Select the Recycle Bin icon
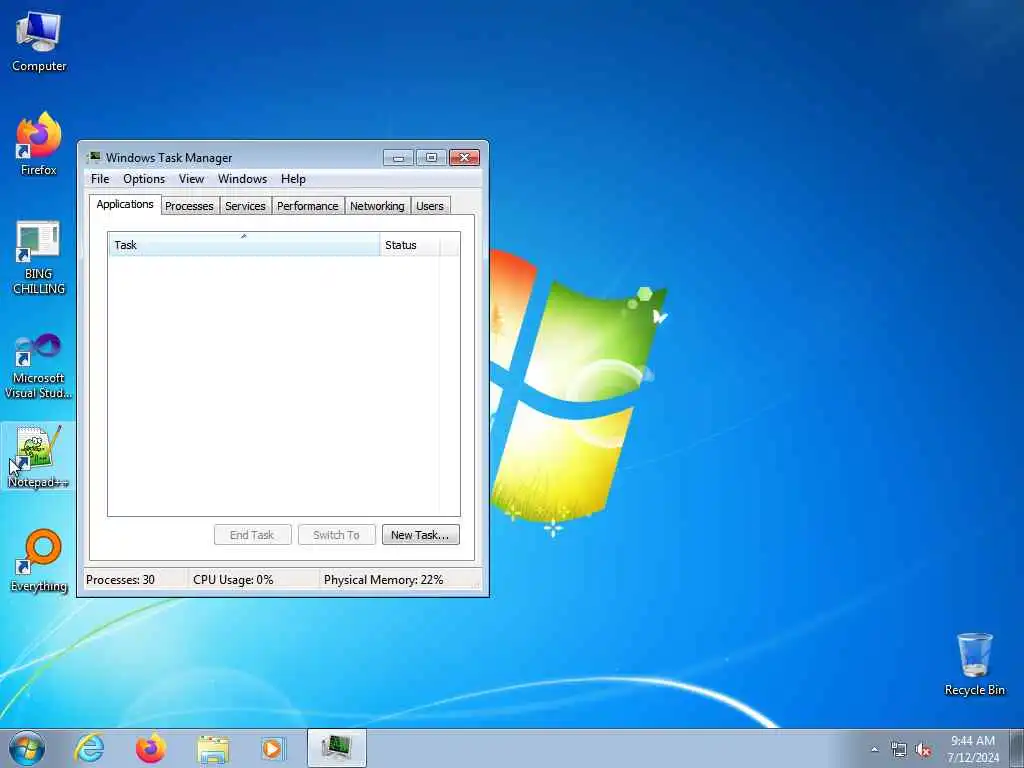This screenshot has width=1024, height=768. tap(974, 664)
